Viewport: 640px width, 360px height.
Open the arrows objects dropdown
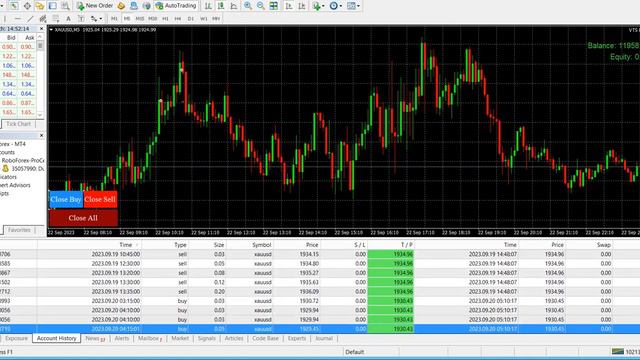(96, 18)
